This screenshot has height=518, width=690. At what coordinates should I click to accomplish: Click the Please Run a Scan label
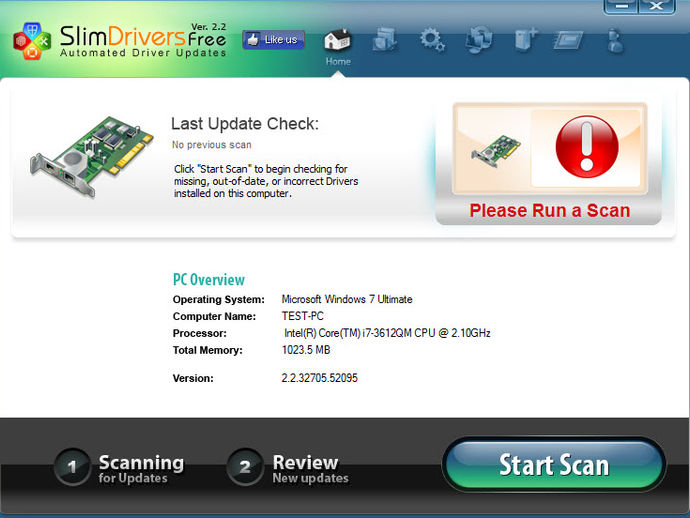click(x=550, y=210)
